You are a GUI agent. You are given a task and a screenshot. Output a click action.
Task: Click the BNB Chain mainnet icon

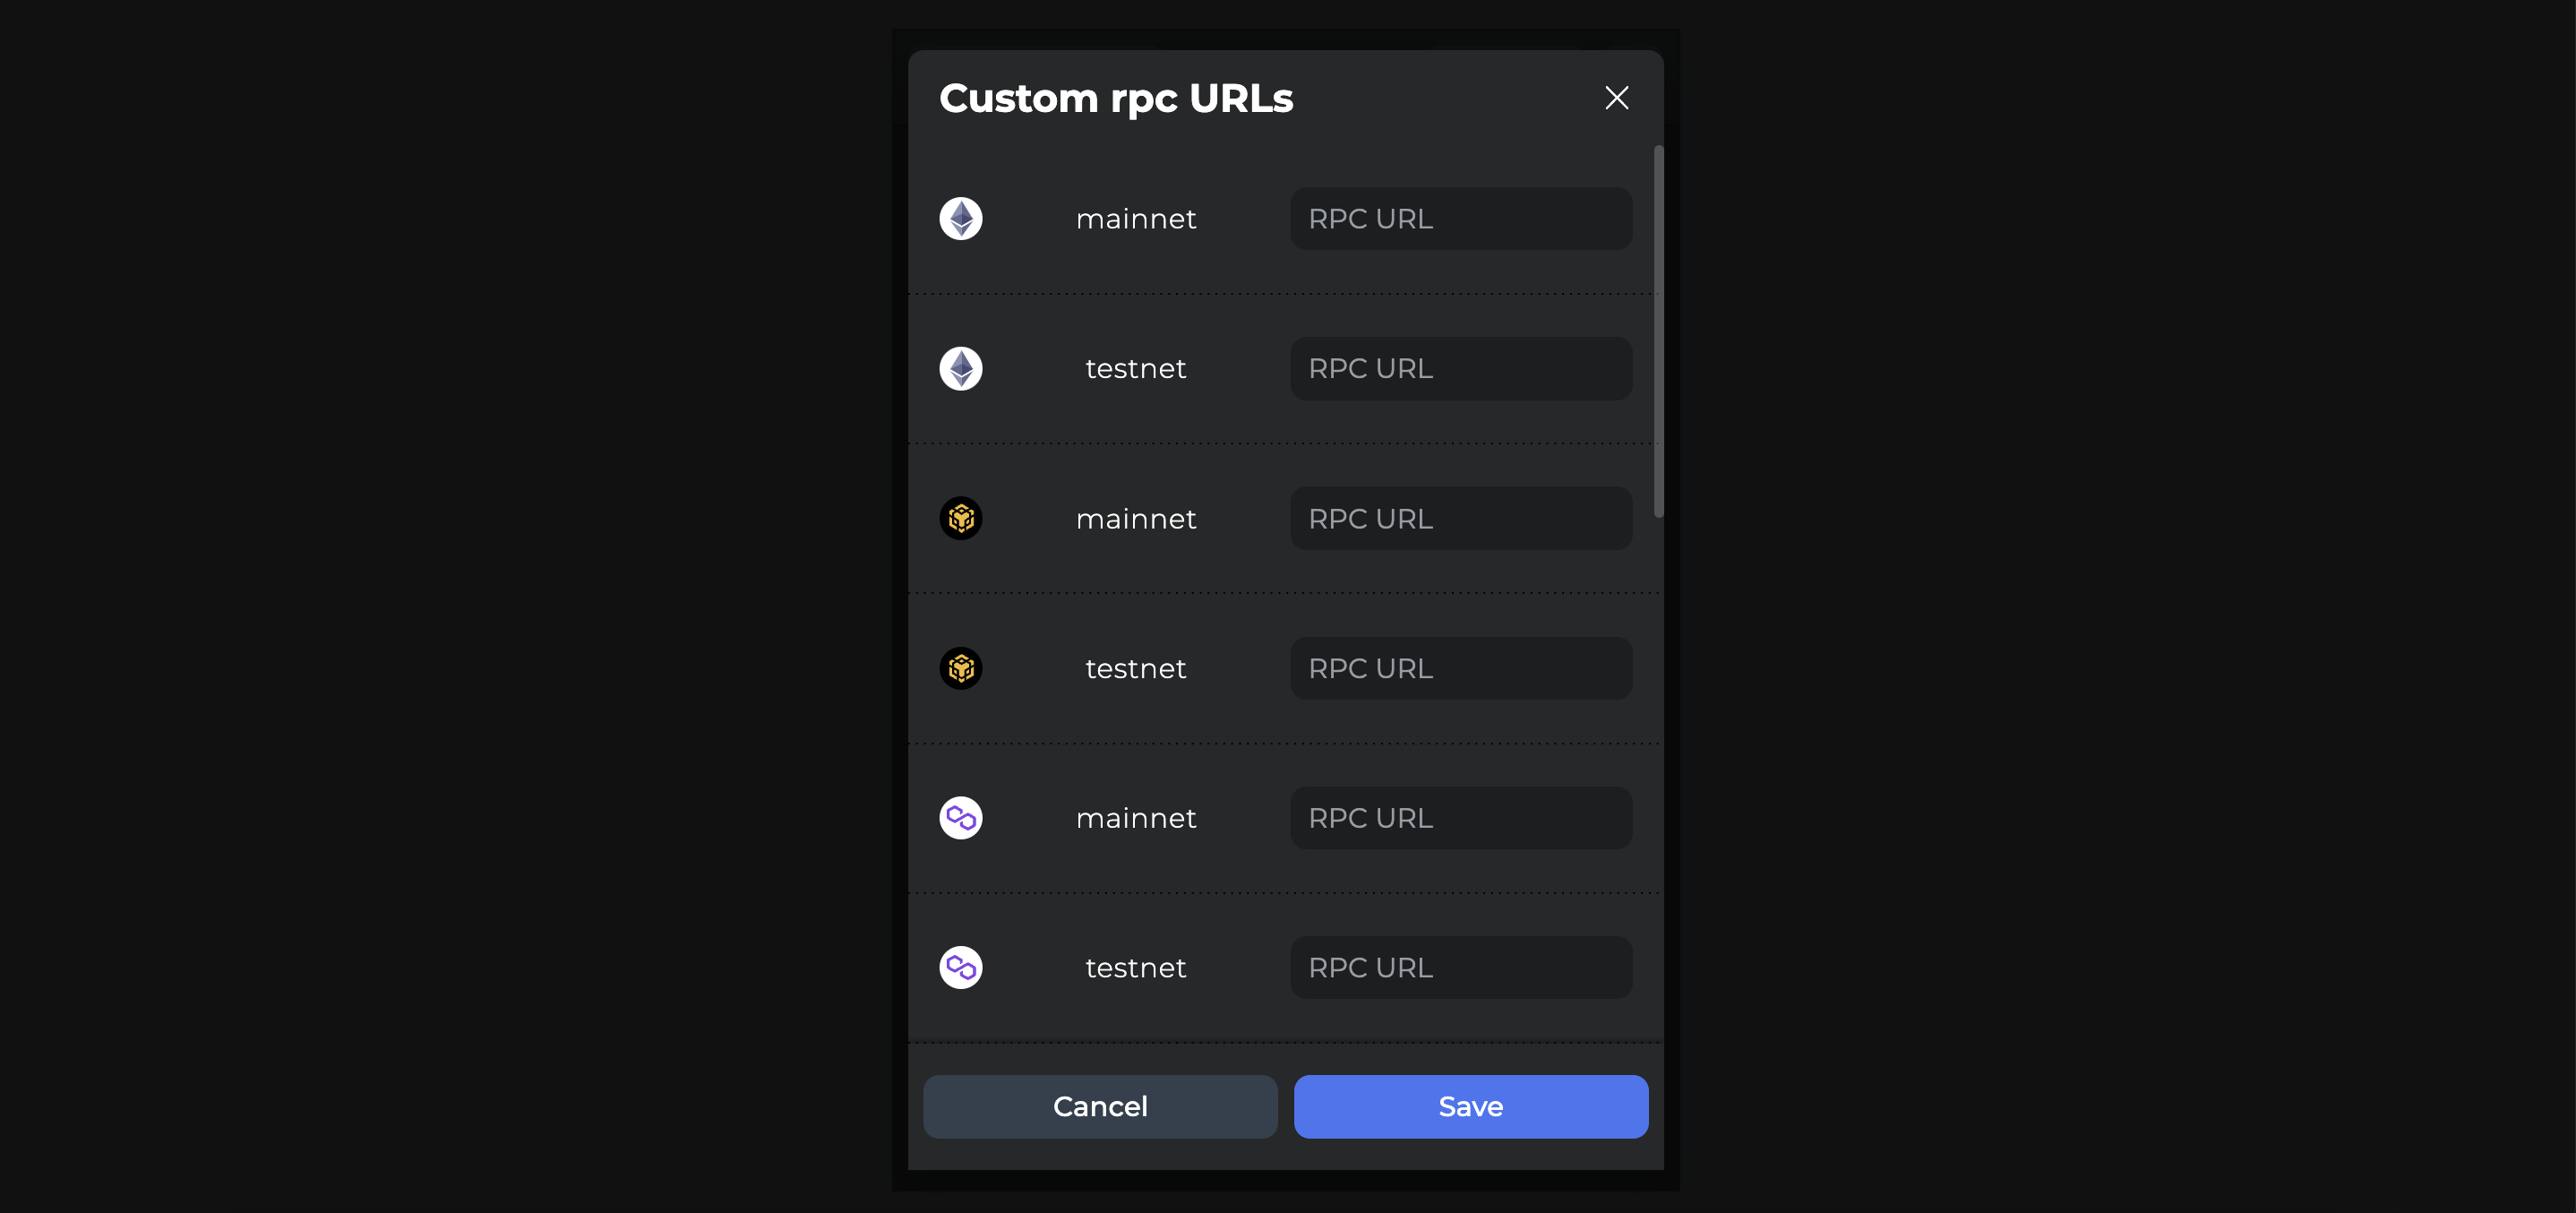pos(960,519)
